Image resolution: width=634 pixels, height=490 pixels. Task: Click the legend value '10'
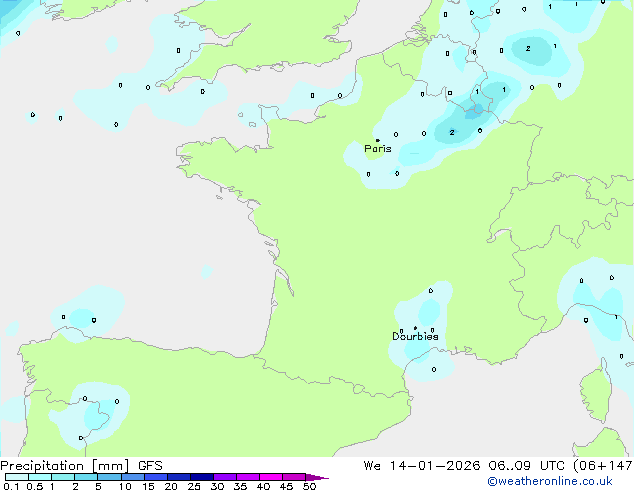pos(125,486)
